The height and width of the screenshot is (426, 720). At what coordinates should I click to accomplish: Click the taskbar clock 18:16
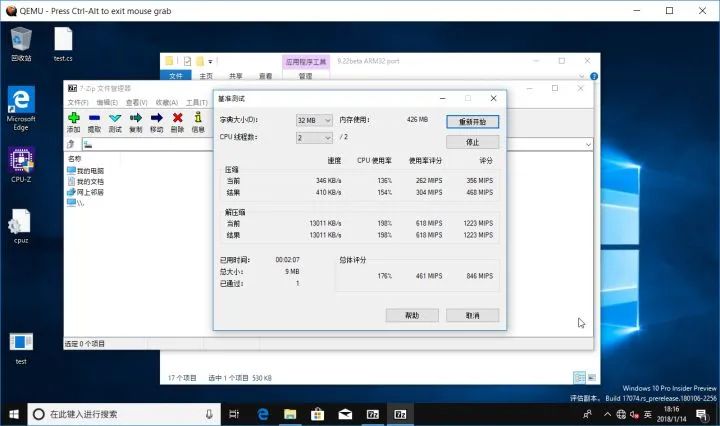point(671,414)
